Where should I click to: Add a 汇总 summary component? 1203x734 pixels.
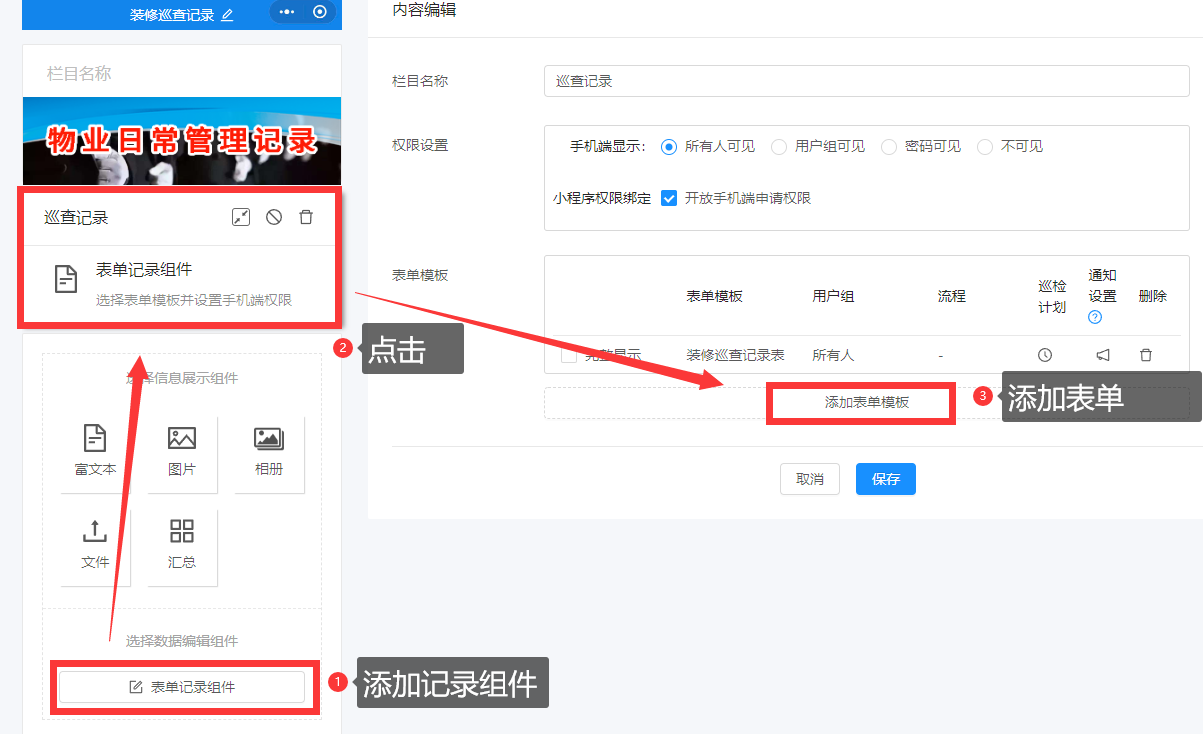point(182,544)
